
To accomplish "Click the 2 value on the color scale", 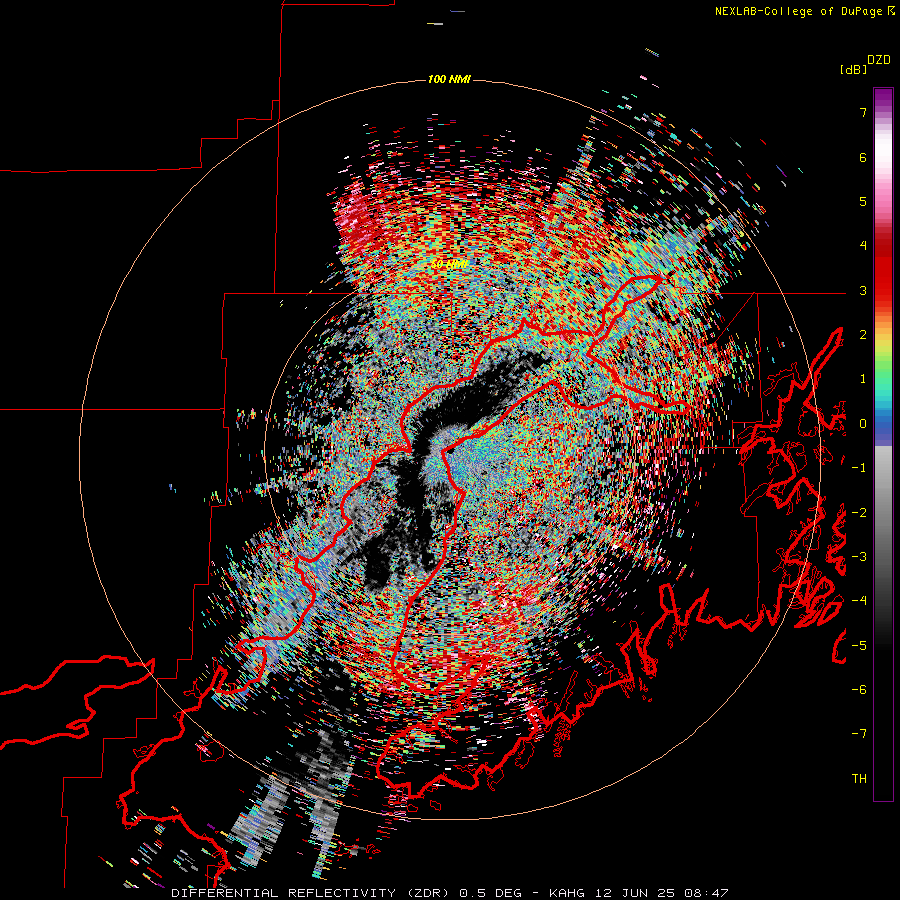I will [x=863, y=335].
